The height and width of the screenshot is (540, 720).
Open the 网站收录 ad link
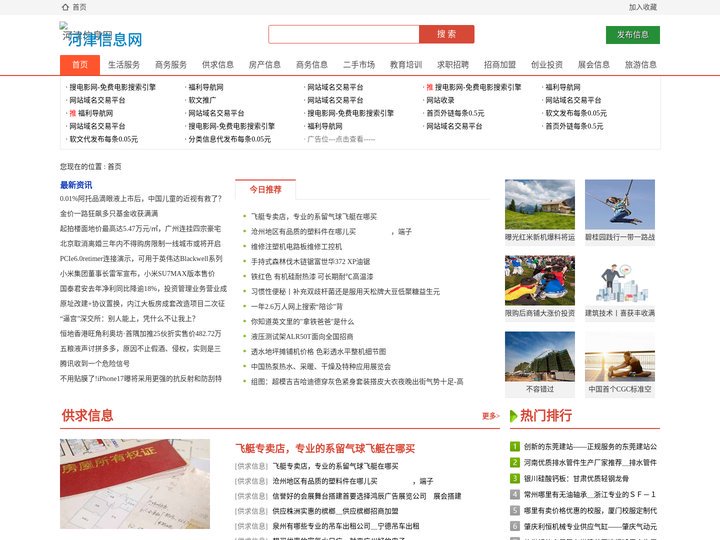pyautogui.click(x=440, y=100)
